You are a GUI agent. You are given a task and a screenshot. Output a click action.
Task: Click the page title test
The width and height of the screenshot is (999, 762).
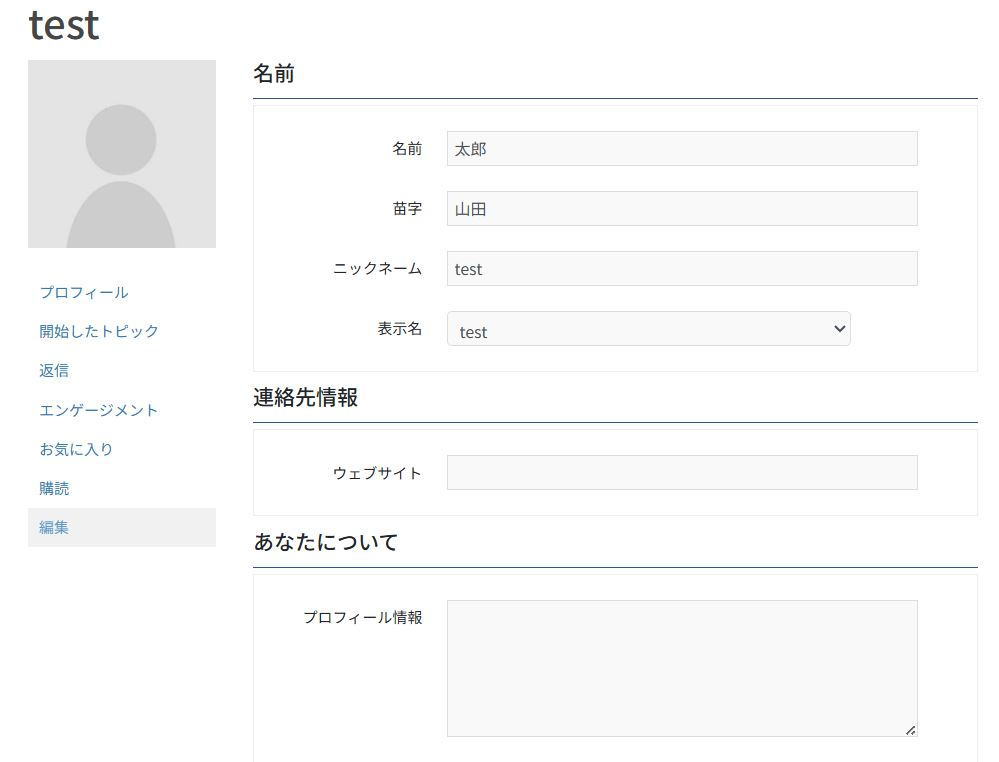point(63,24)
